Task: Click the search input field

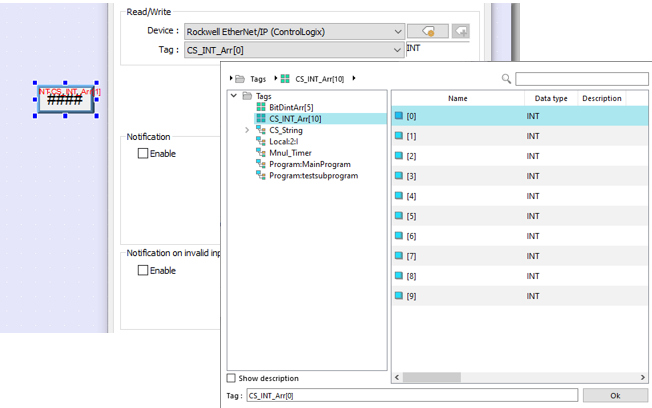Action: click(x=582, y=79)
